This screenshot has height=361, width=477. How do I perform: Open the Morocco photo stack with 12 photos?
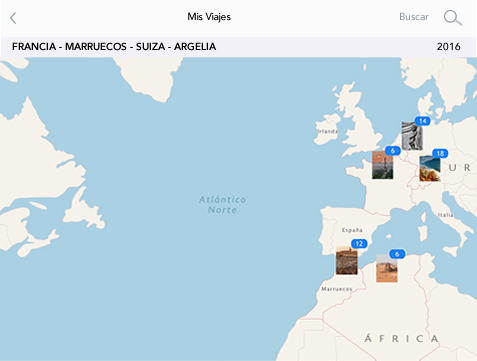(347, 261)
